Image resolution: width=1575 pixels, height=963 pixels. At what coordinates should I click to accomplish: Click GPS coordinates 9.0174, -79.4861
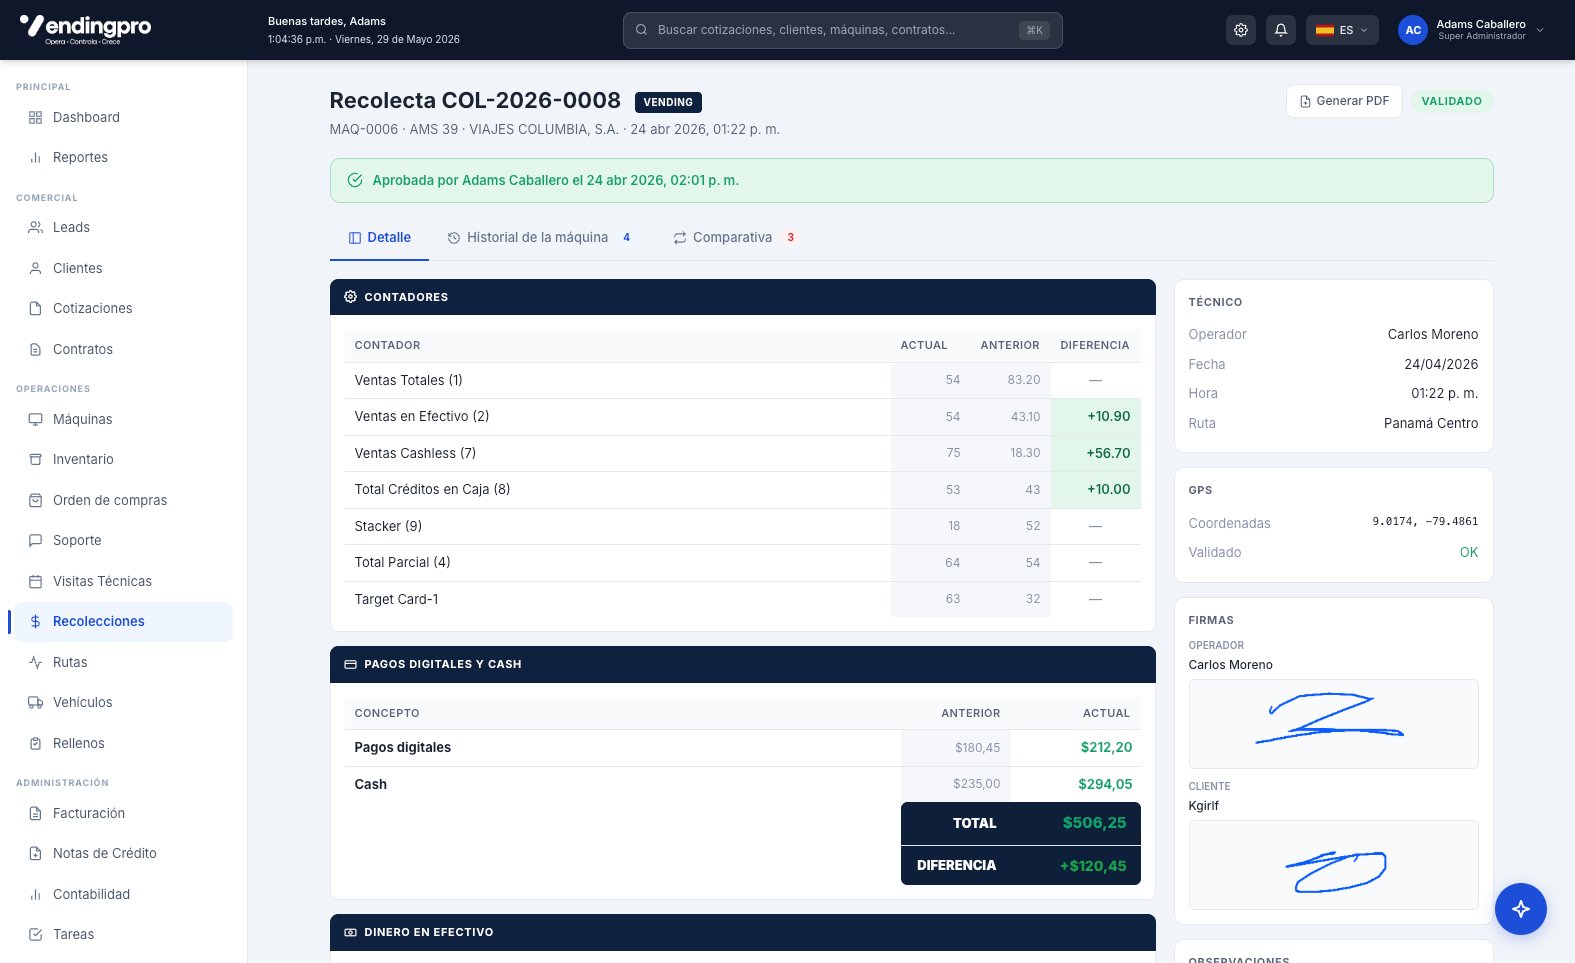pos(1425,522)
